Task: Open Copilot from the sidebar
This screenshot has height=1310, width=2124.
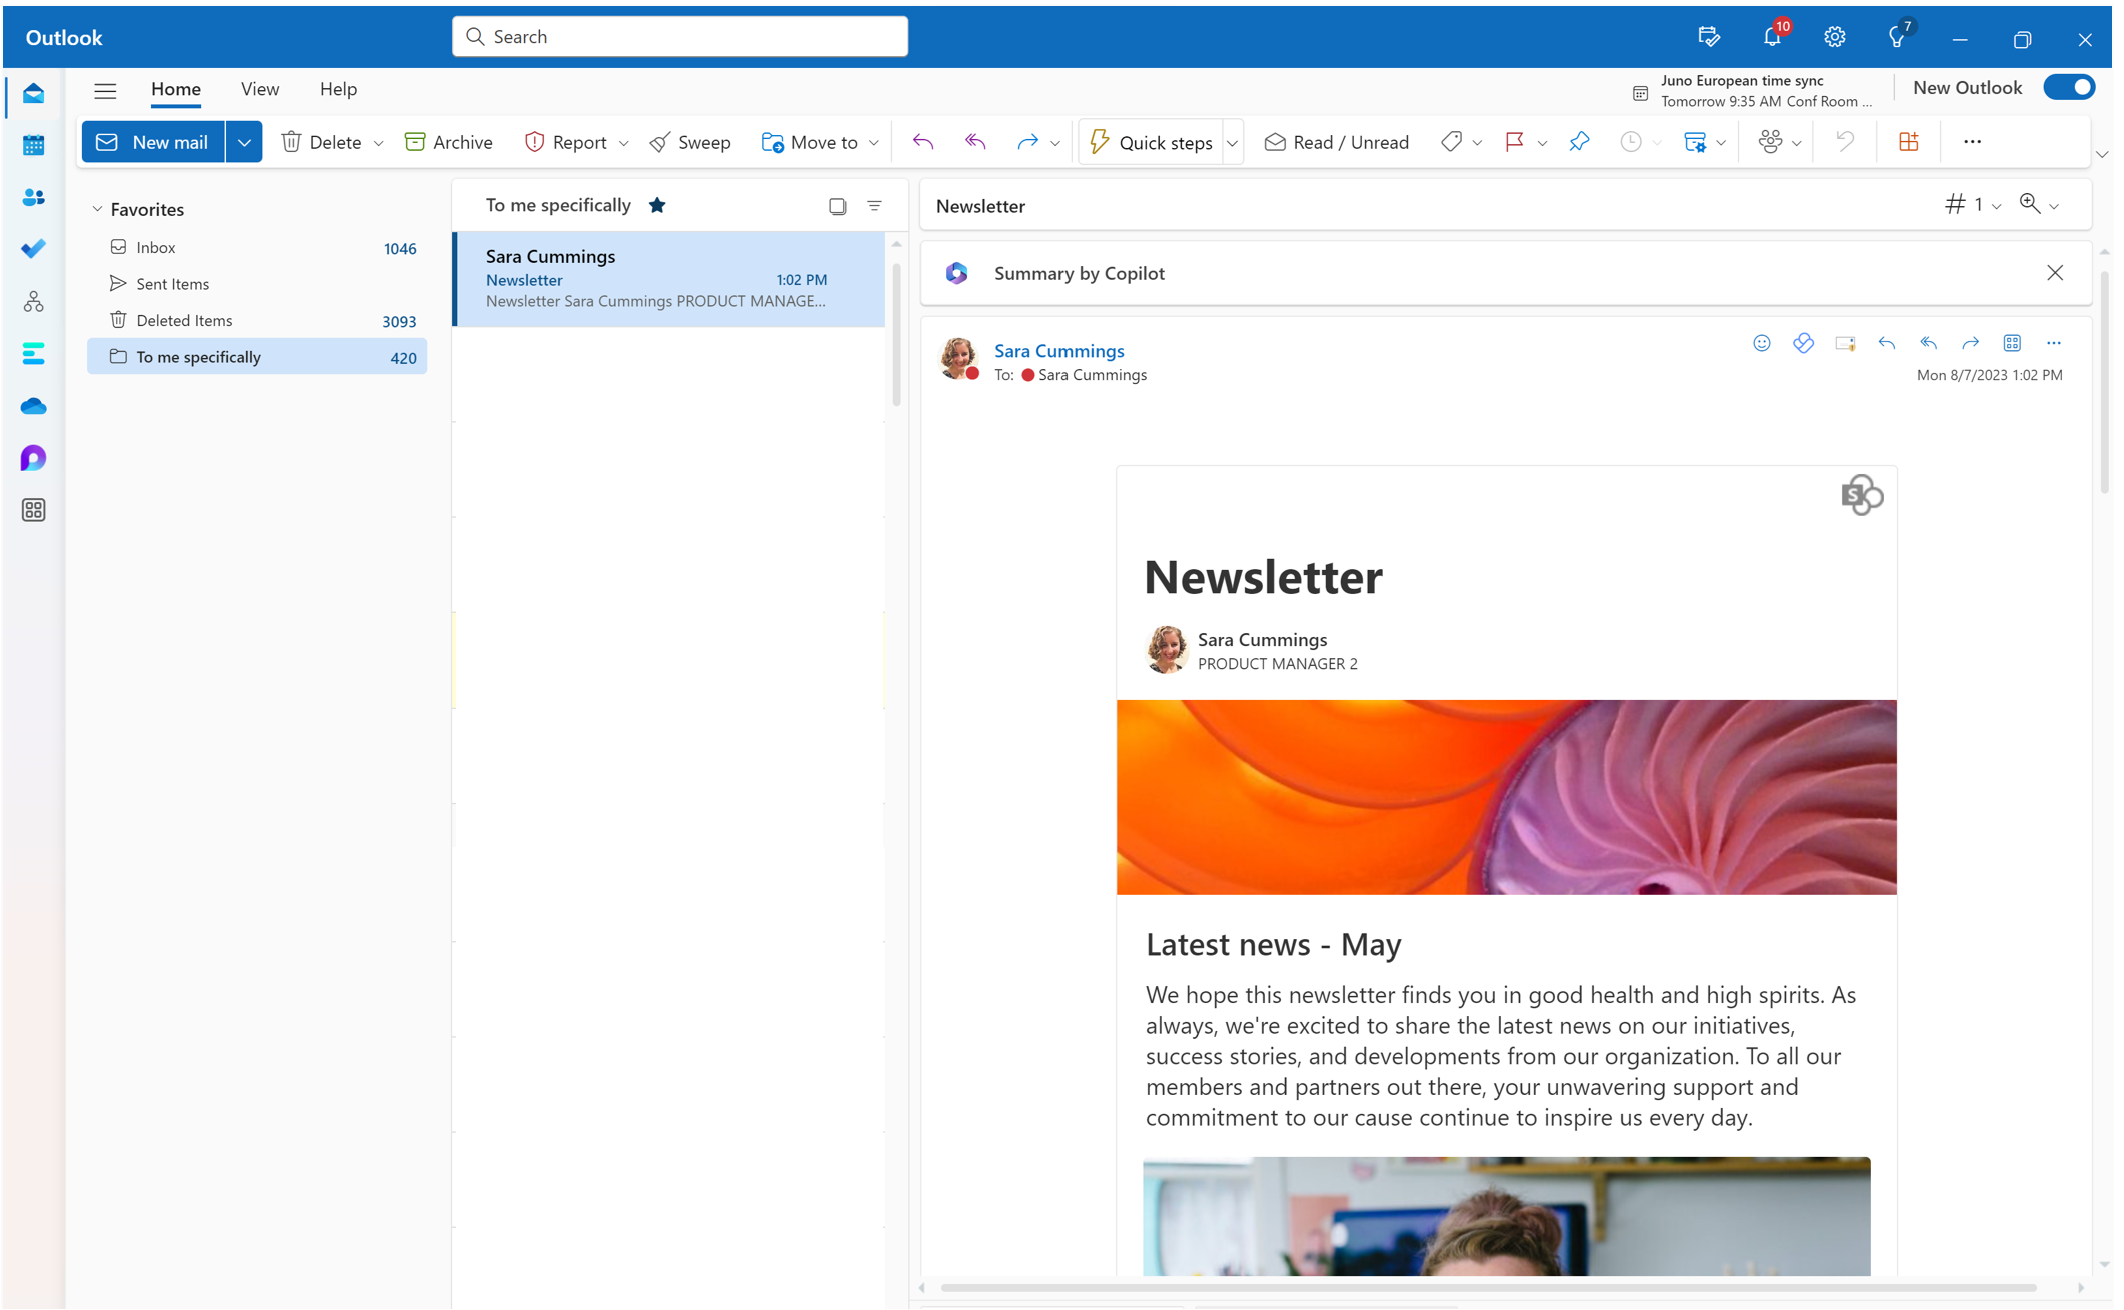Action: coord(33,457)
